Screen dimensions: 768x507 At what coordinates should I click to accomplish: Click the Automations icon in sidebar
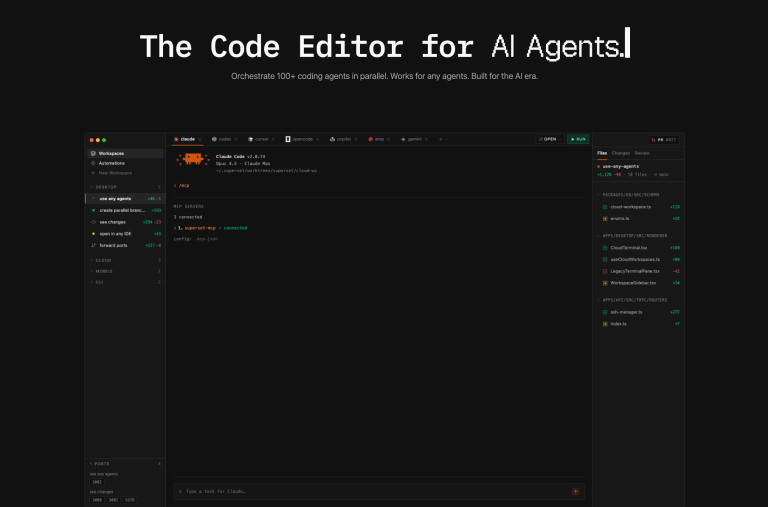[93, 163]
